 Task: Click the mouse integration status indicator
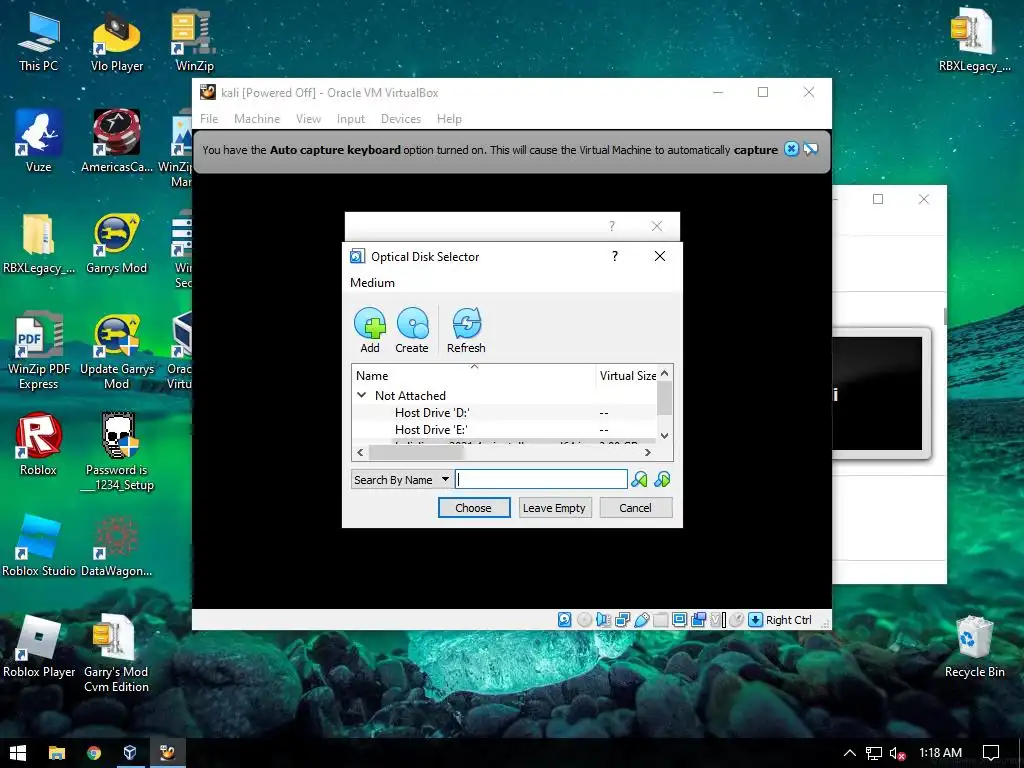click(736, 620)
